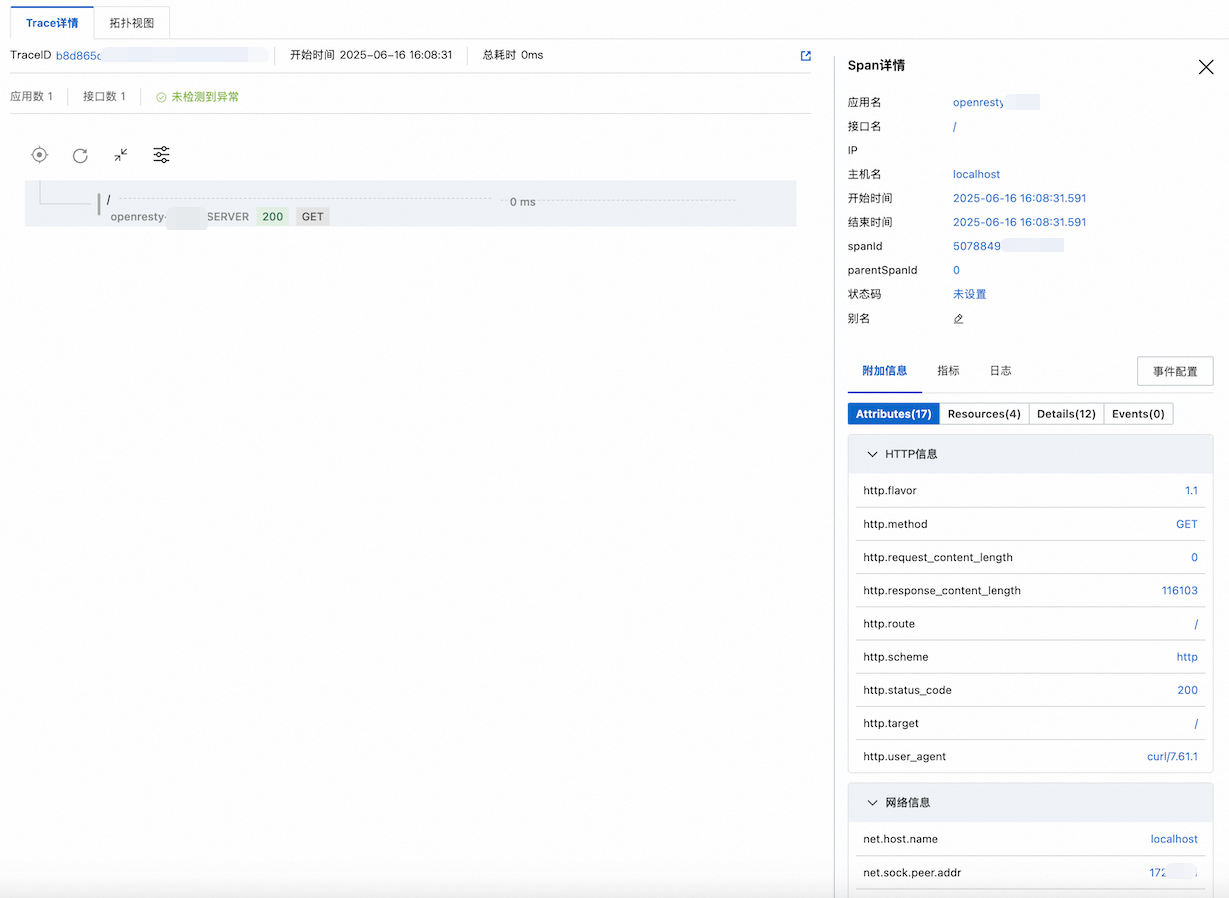Select the Attributes(17) segment
1229x898 pixels.
point(894,414)
